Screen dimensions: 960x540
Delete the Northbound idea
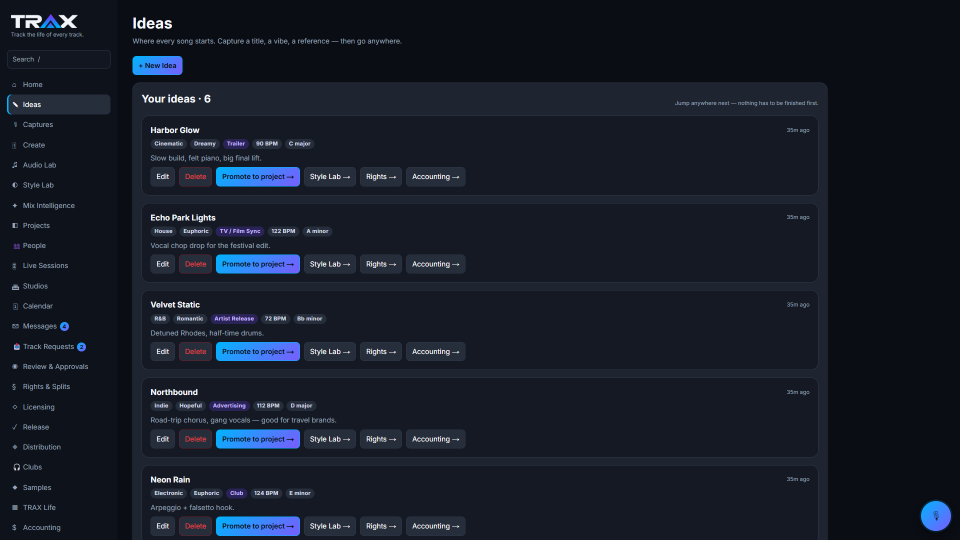tap(195, 439)
